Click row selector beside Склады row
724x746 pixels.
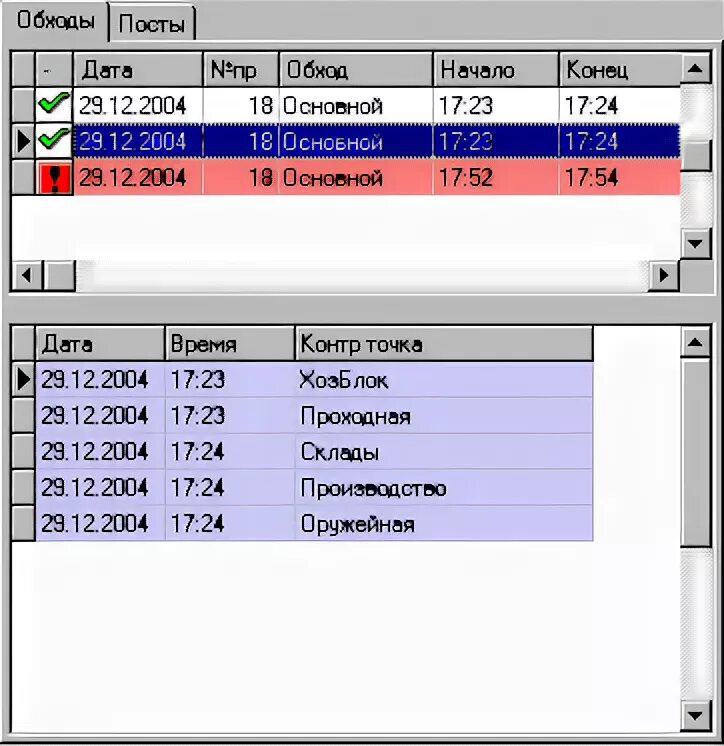[23, 452]
